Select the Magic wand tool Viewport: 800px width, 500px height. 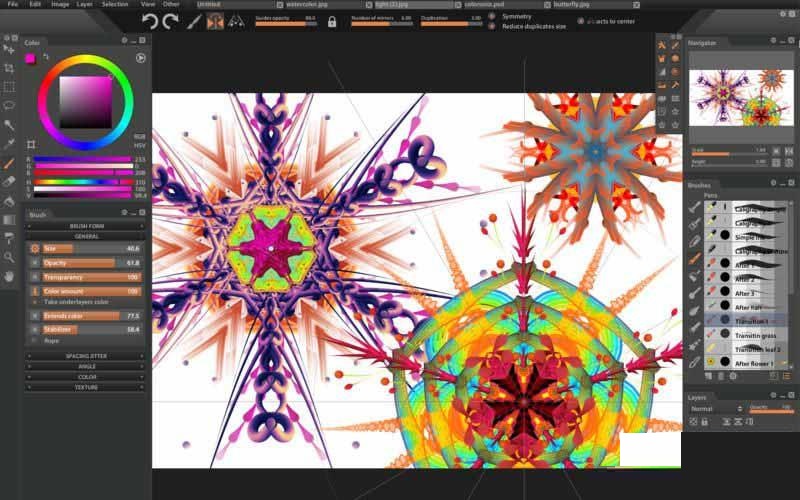(x=9, y=124)
